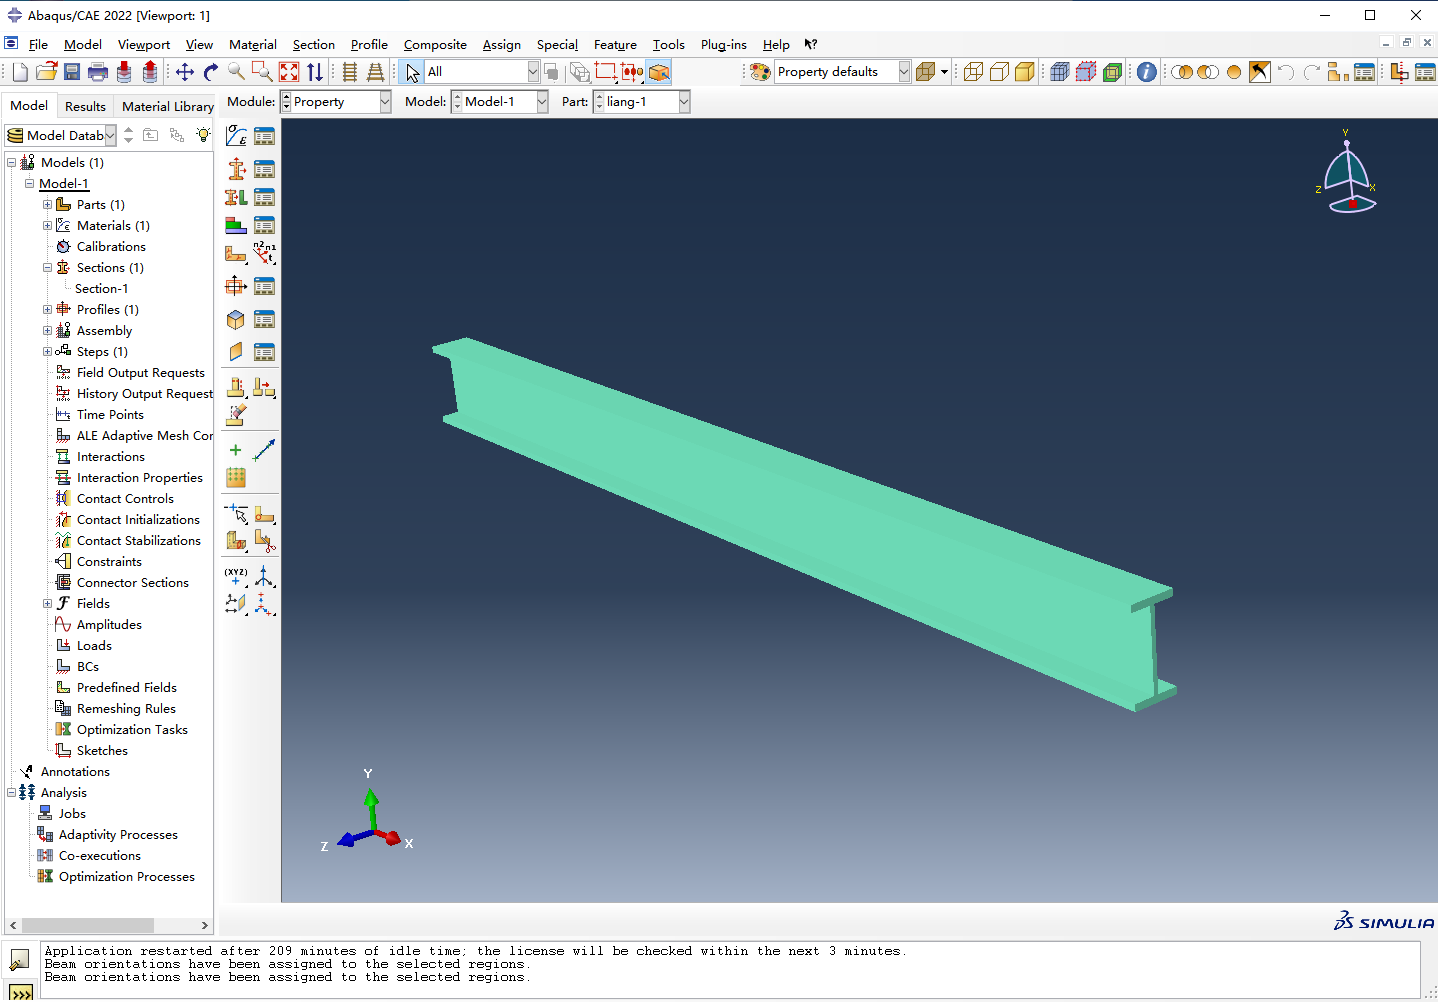Click the Query information icon

click(x=1146, y=72)
